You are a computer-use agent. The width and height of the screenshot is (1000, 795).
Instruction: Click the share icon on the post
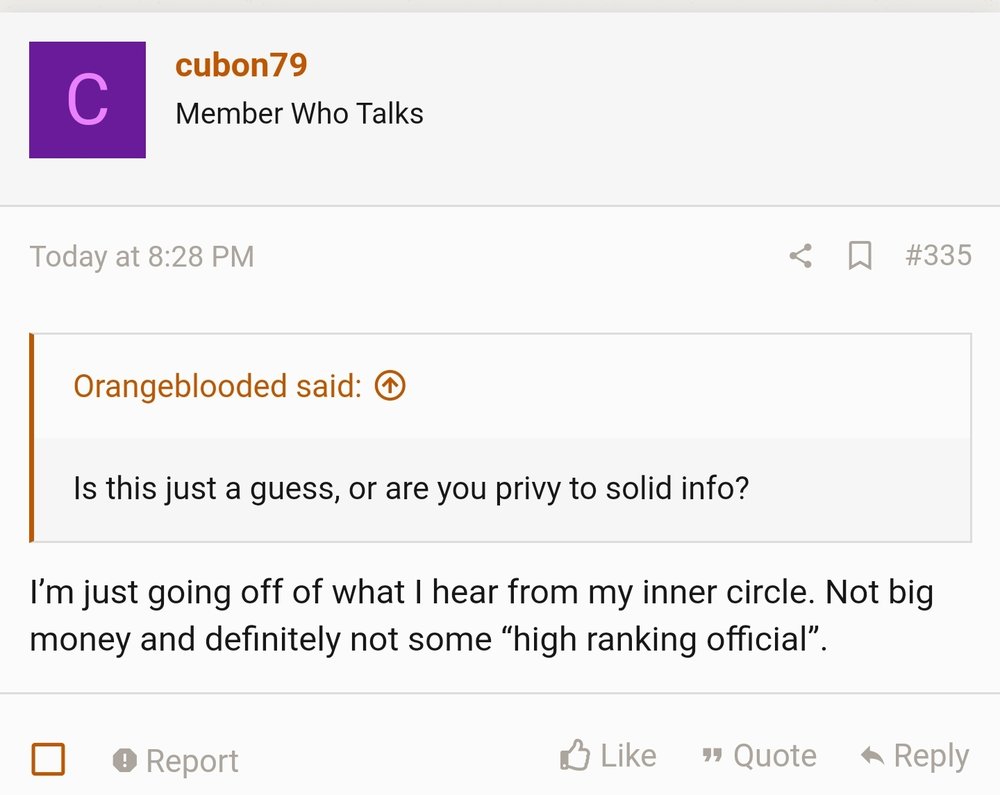click(x=798, y=256)
